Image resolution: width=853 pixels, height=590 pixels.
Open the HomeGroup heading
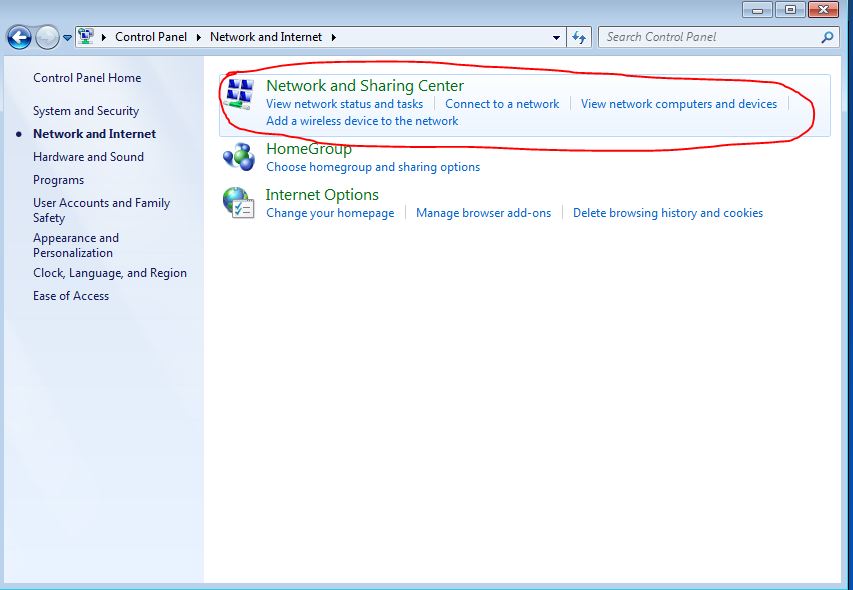[x=309, y=148]
